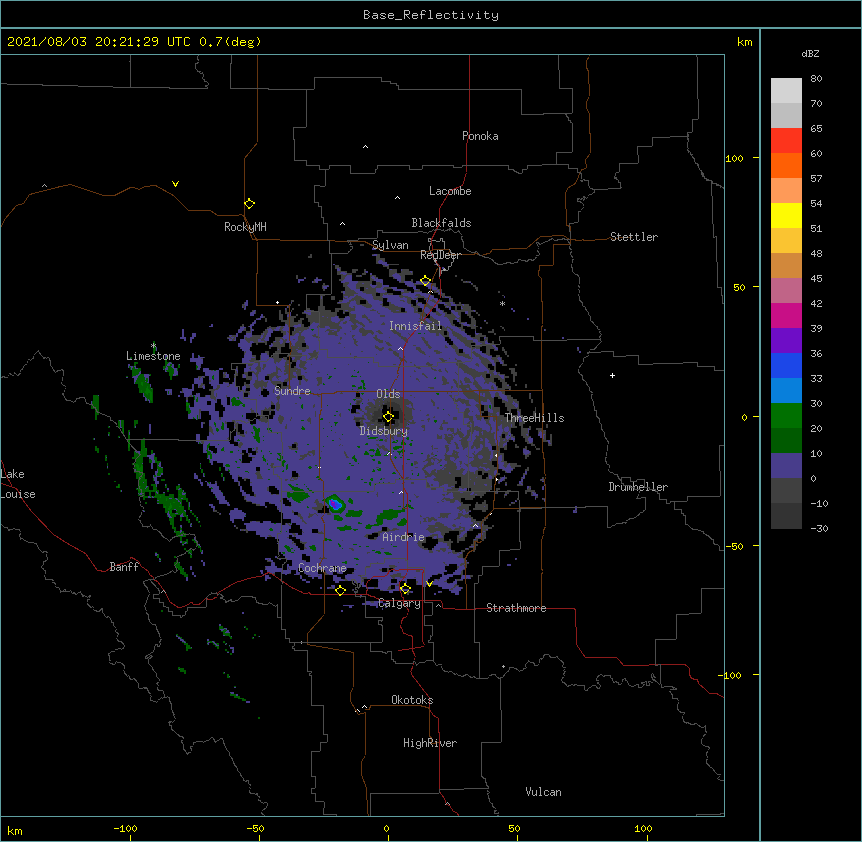Click the ThreeHills label
Viewport: 862px width, 842px height.
534,418
